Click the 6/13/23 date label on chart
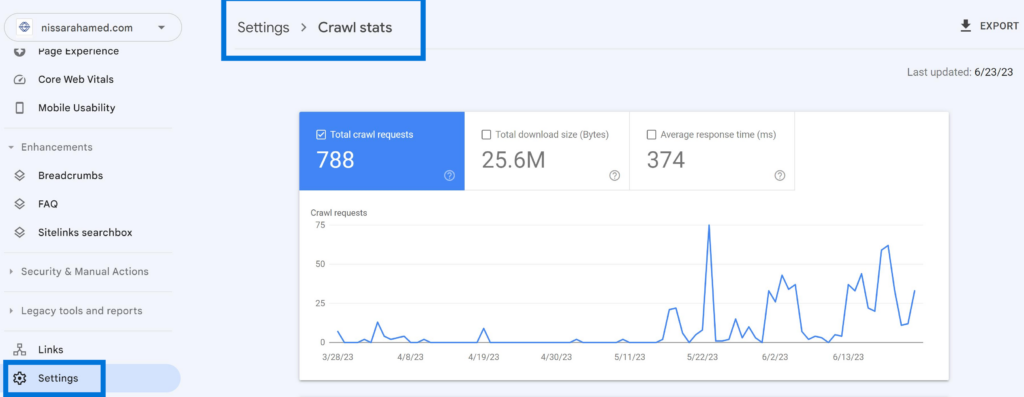 coord(849,357)
